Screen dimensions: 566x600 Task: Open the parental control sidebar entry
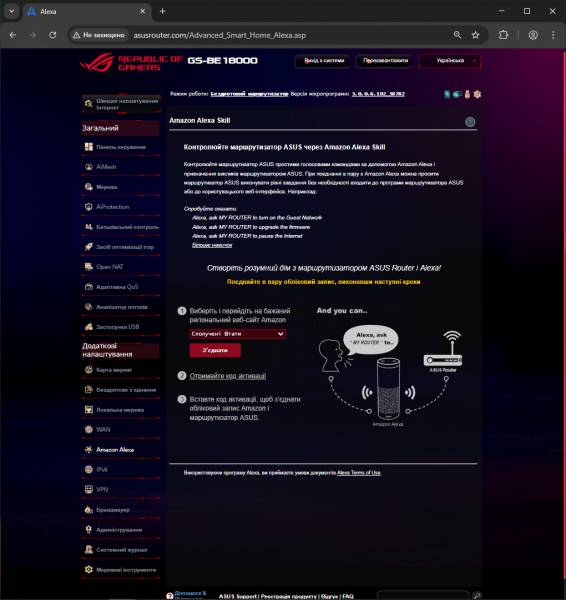121,227
